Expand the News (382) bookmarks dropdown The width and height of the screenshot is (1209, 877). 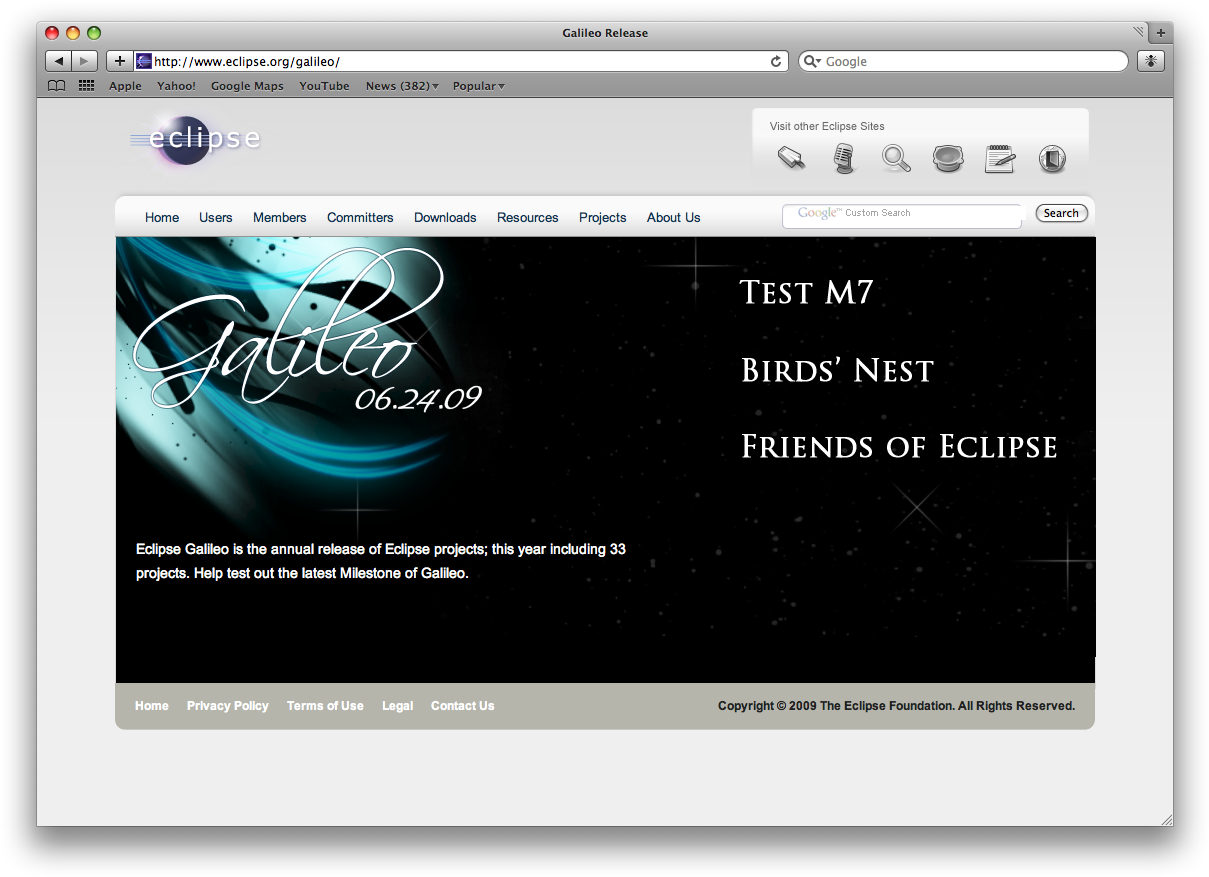point(401,86)
